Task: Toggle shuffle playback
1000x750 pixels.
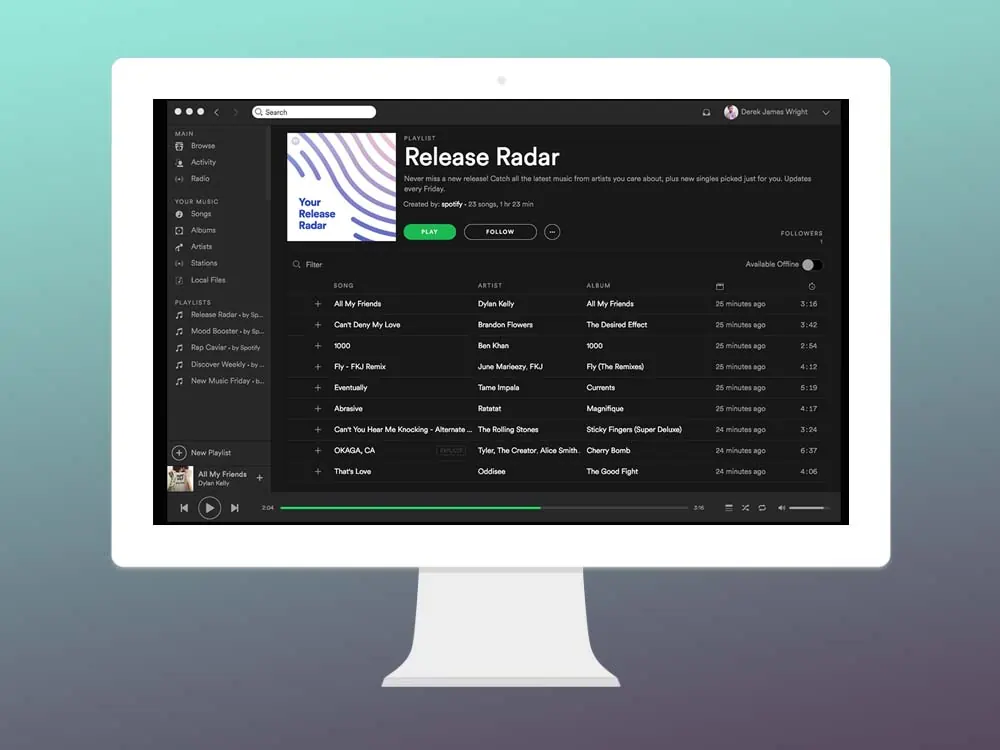Action: [x=745, y=508]
